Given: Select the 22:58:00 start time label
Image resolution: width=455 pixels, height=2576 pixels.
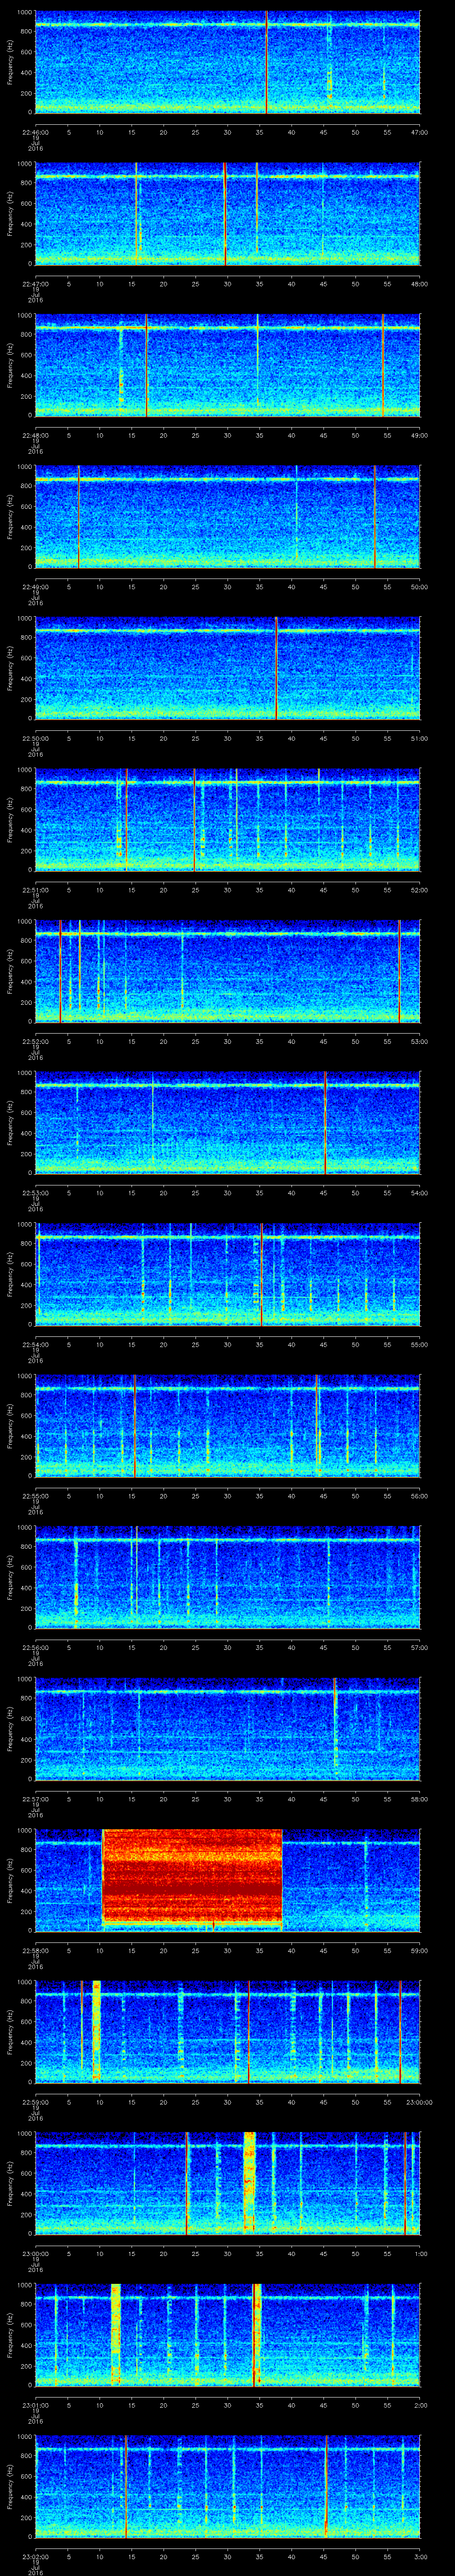Looking at the screenshot, I should [36, 1950].
